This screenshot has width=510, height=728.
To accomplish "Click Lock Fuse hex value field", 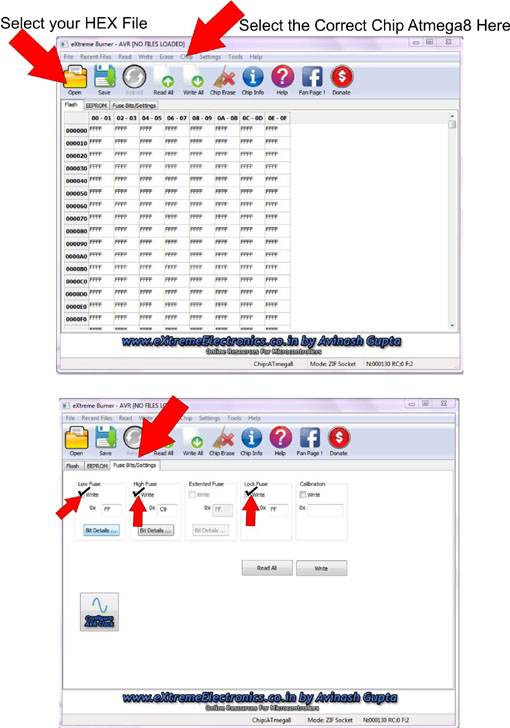I will click(x=278, y=510).
